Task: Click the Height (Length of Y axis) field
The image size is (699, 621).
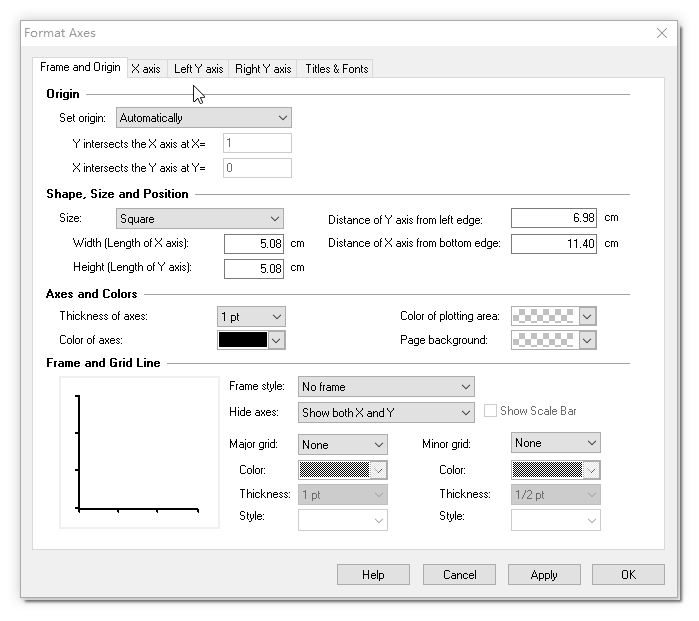Action: 254,269
